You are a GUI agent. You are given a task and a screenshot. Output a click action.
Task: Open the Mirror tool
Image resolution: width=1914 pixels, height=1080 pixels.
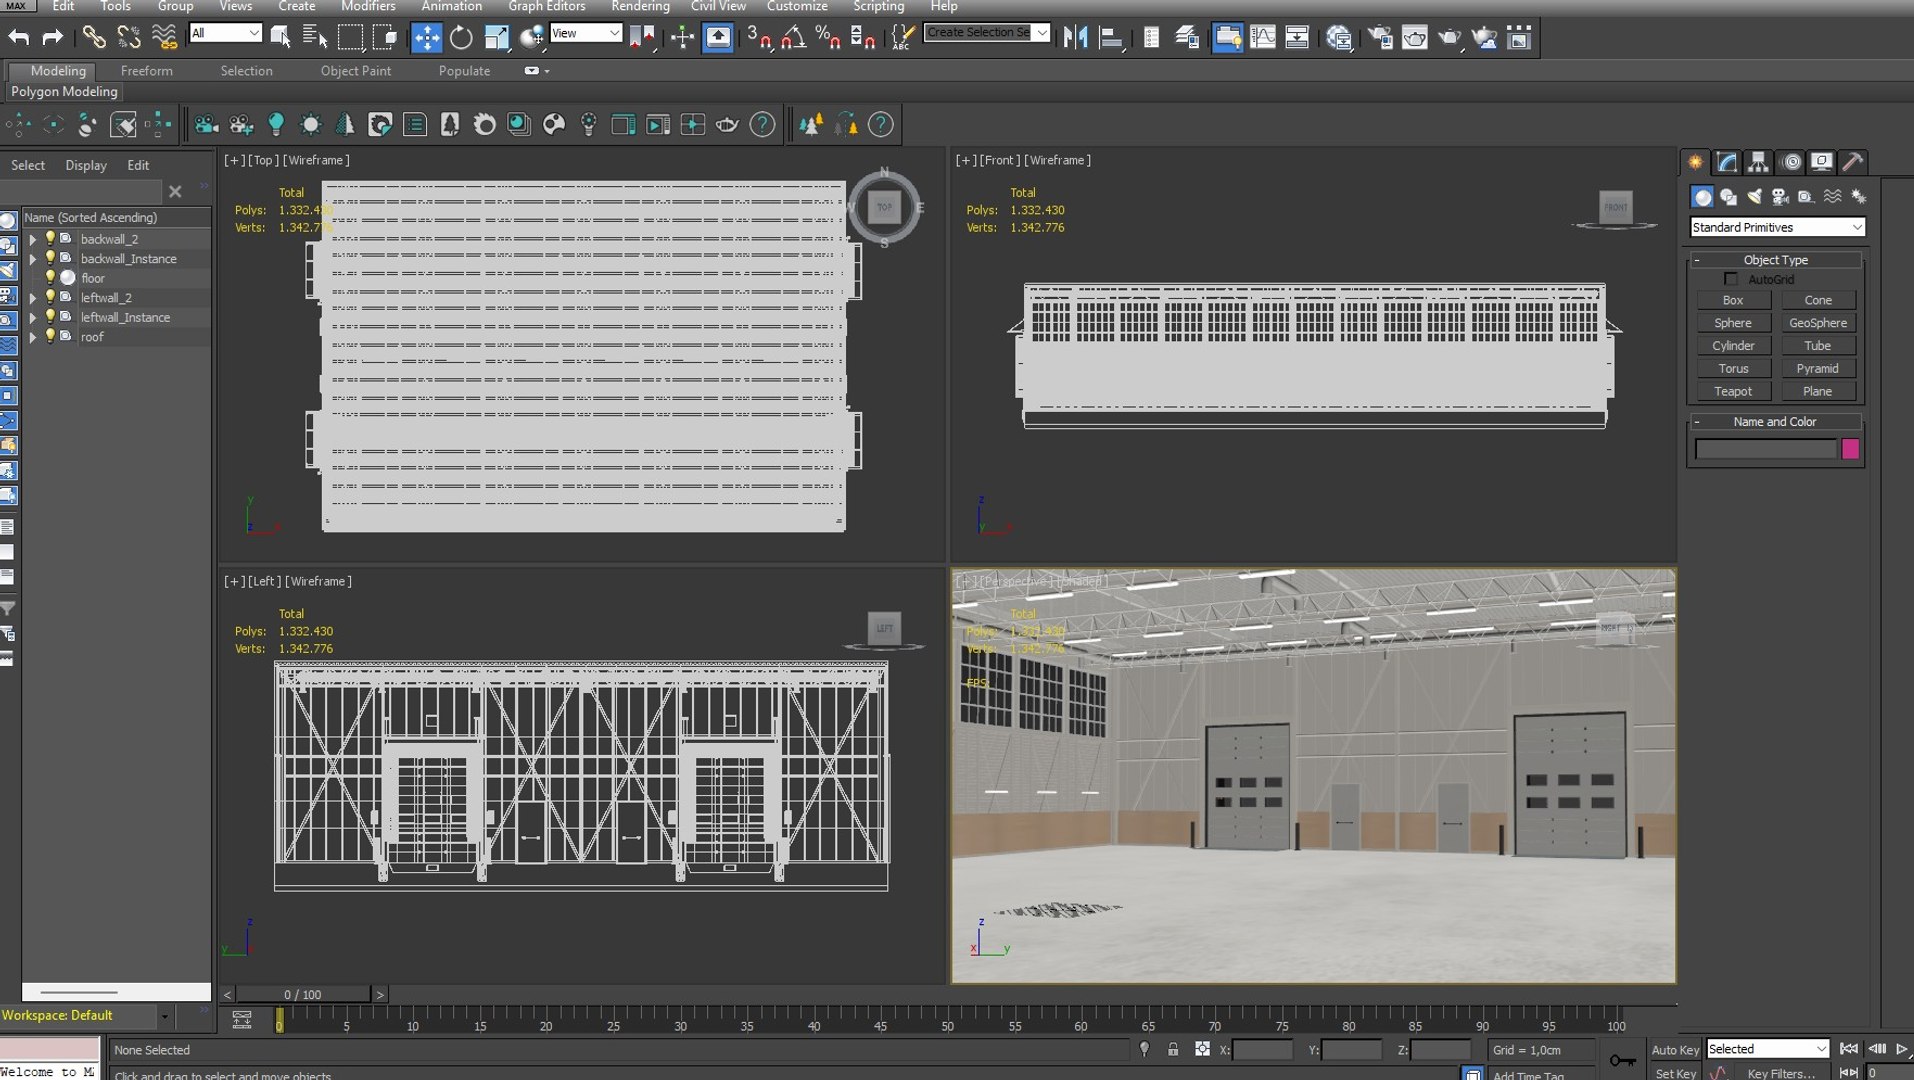[1076, 37]
